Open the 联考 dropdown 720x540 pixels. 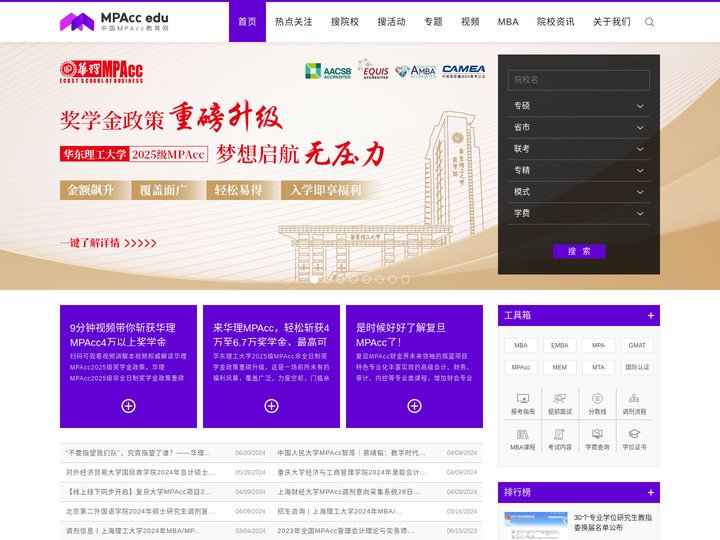coord(579,149)
